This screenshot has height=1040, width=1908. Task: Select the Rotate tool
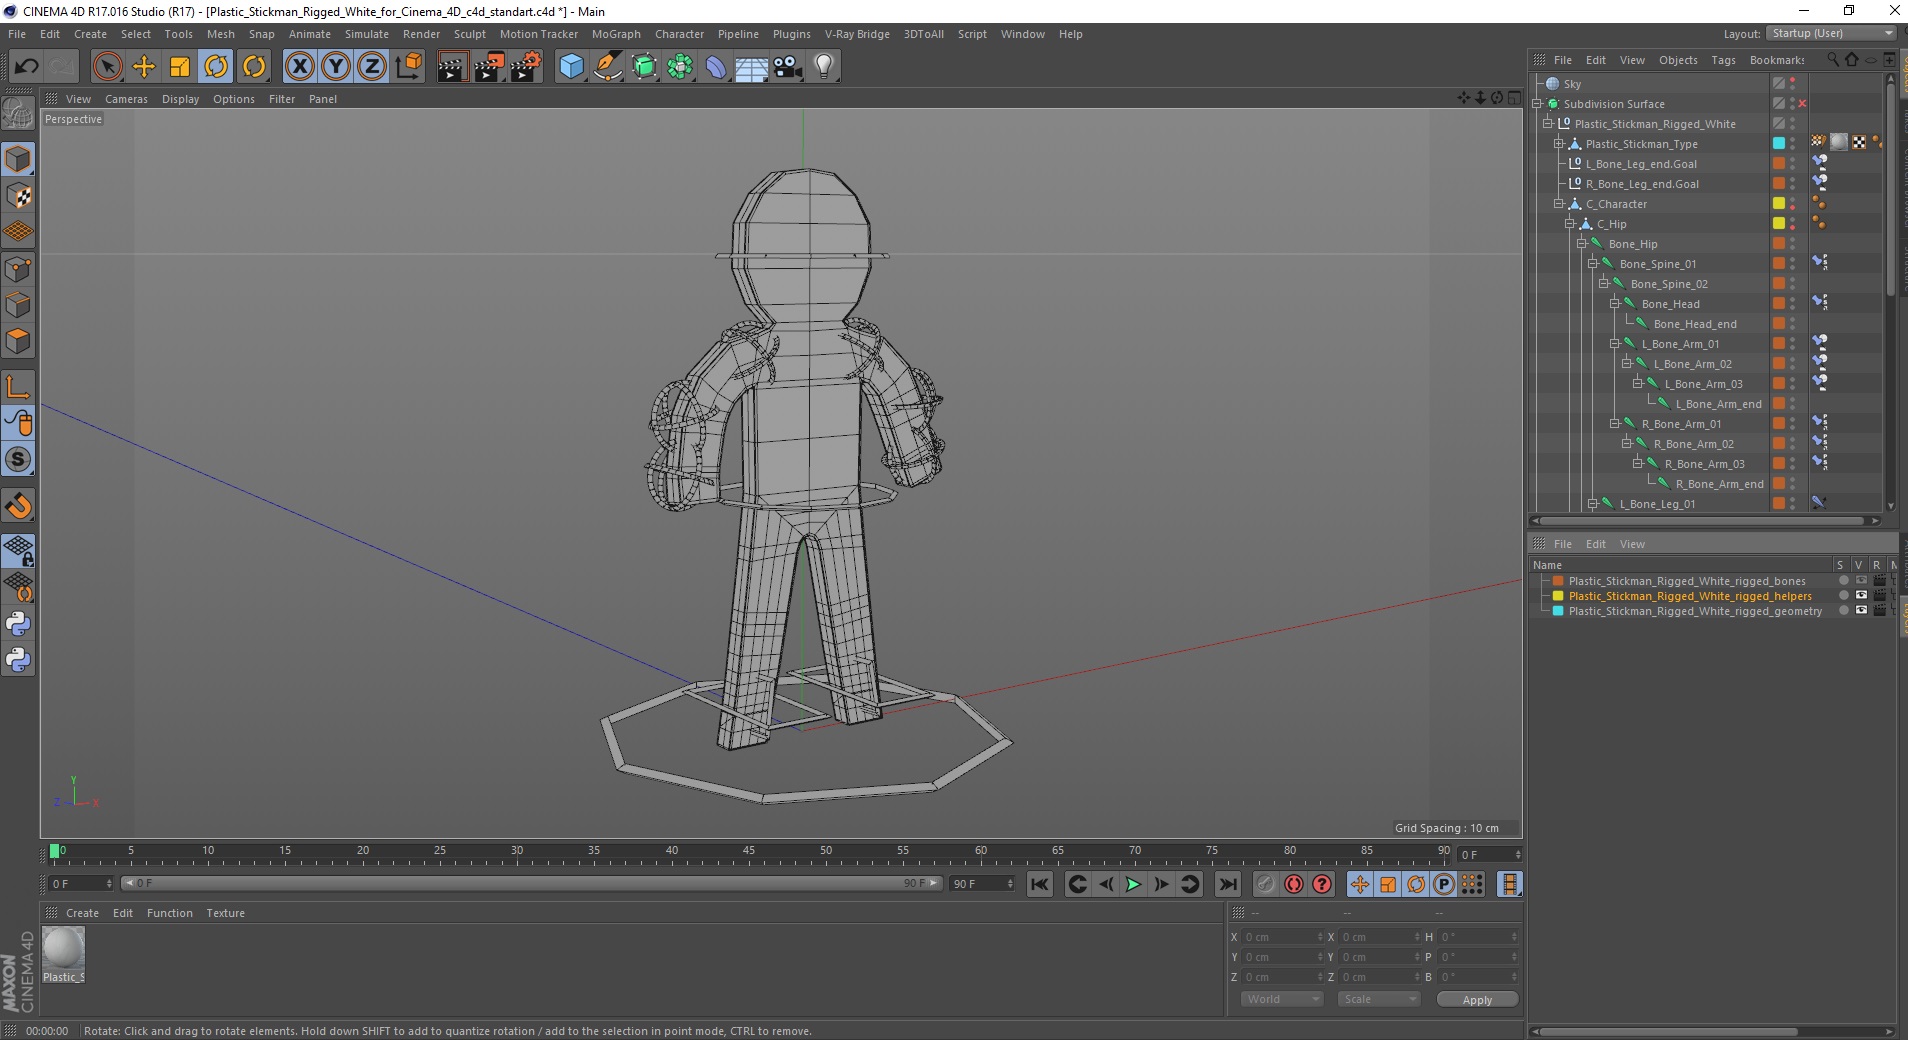pos(216,67)
